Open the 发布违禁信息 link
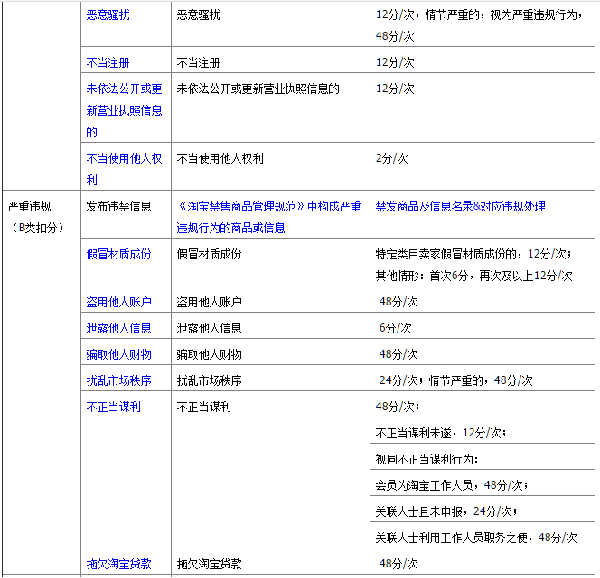This screenshot has height=578, width=600. 118,206
